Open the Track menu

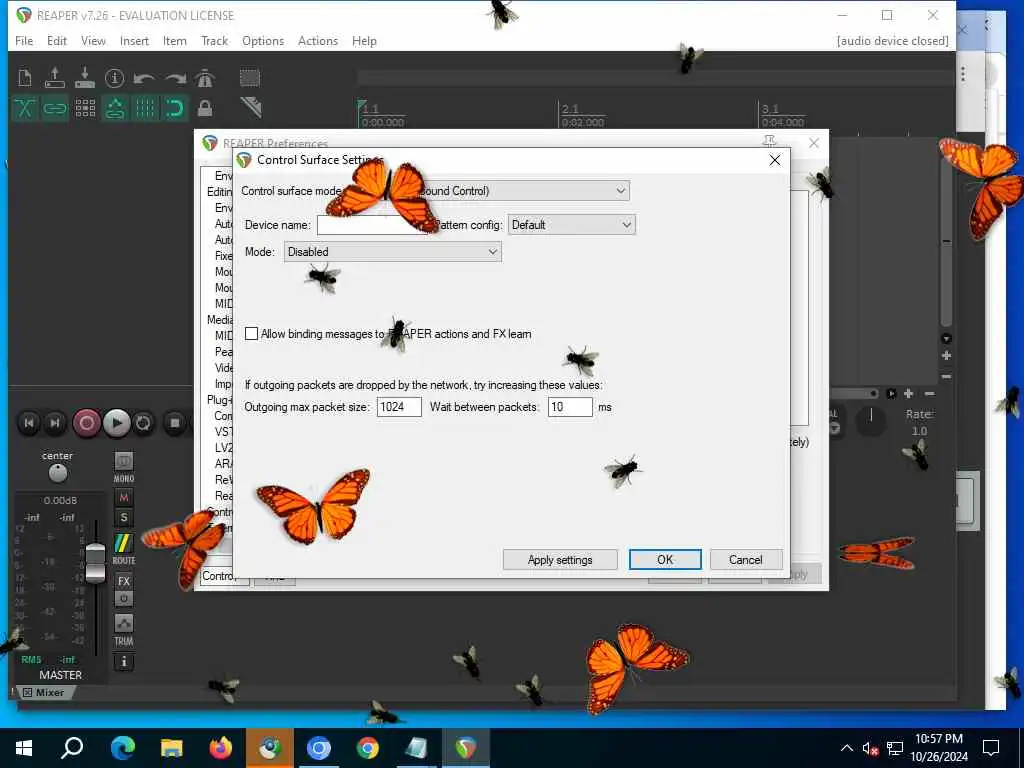click(x=214, y=40)
